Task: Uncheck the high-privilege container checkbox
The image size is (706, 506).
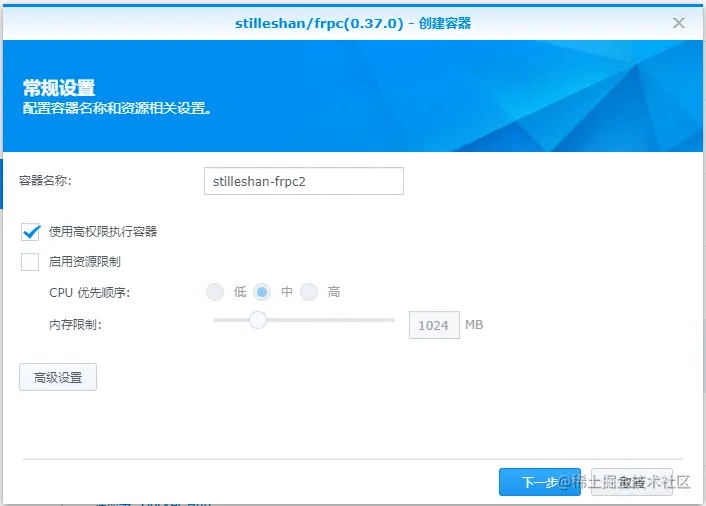Action: point(30,232)
